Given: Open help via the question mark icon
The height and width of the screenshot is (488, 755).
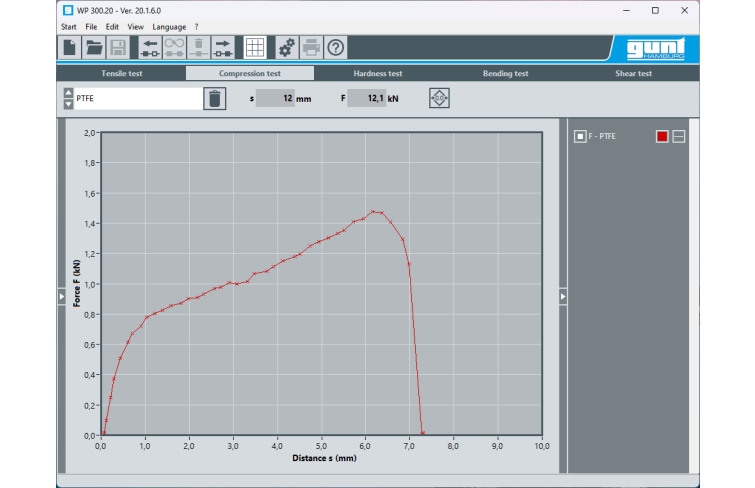Looking at the screenshot, I should click(x=336, y=47).
